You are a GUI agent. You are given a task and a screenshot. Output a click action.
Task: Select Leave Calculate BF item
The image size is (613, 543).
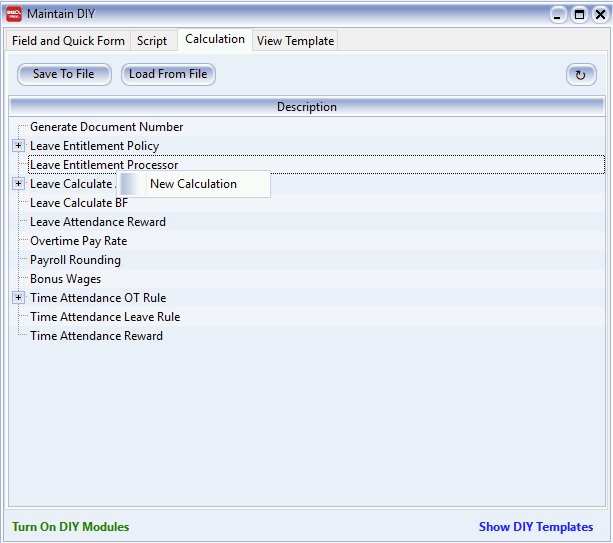click(79, 203)
